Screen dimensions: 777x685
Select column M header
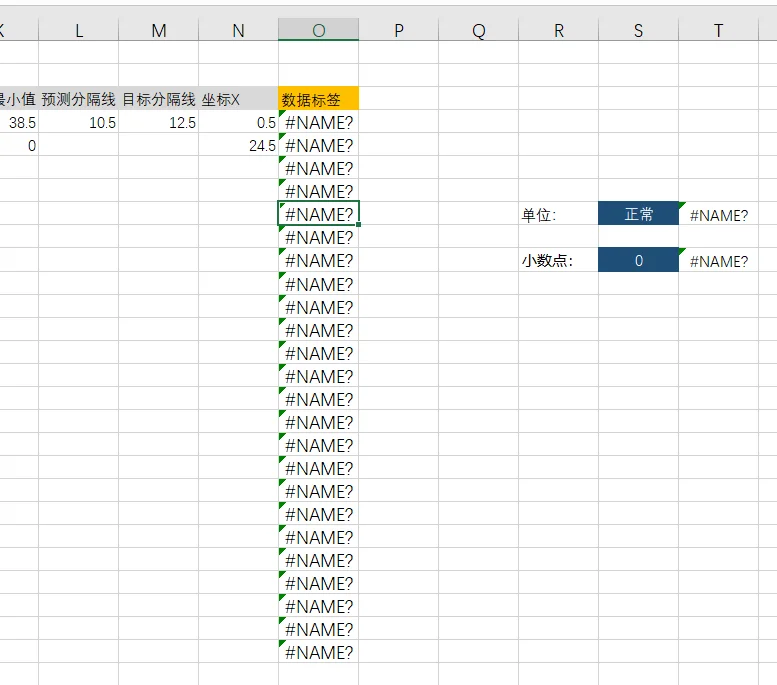pyautogui.click(x=159, y=30)
